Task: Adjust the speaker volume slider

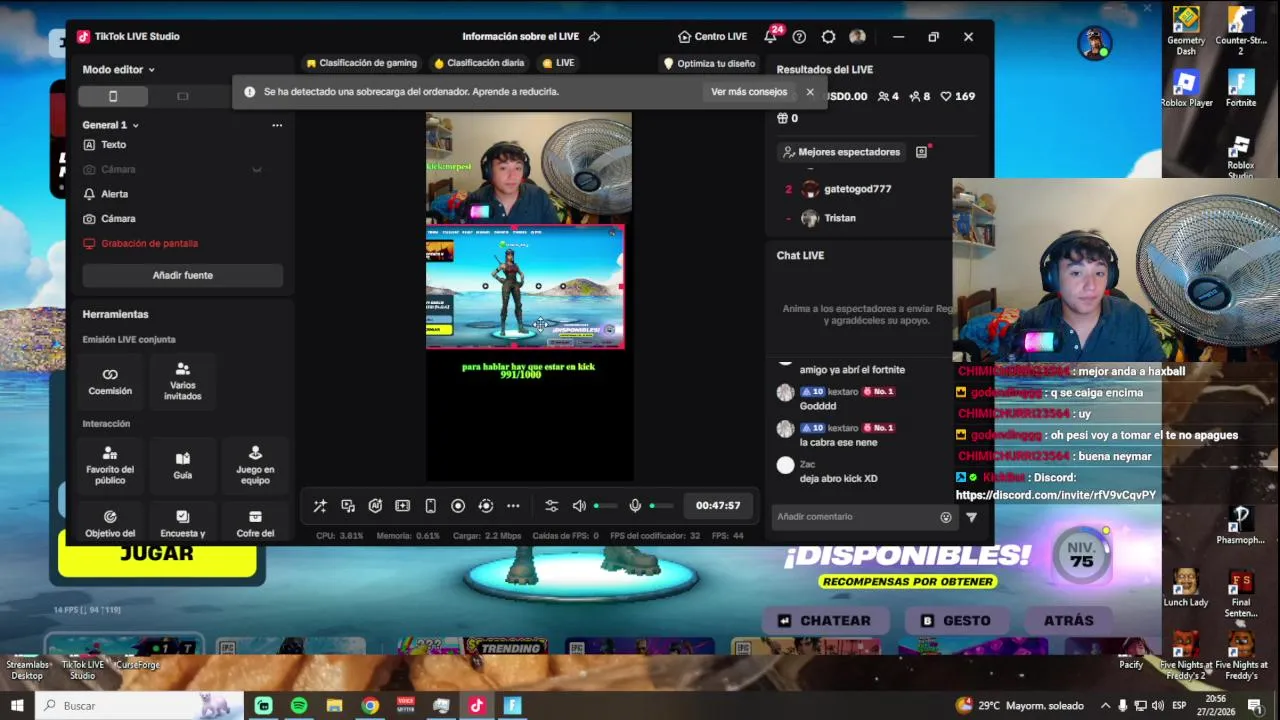Action: point(606,506)
